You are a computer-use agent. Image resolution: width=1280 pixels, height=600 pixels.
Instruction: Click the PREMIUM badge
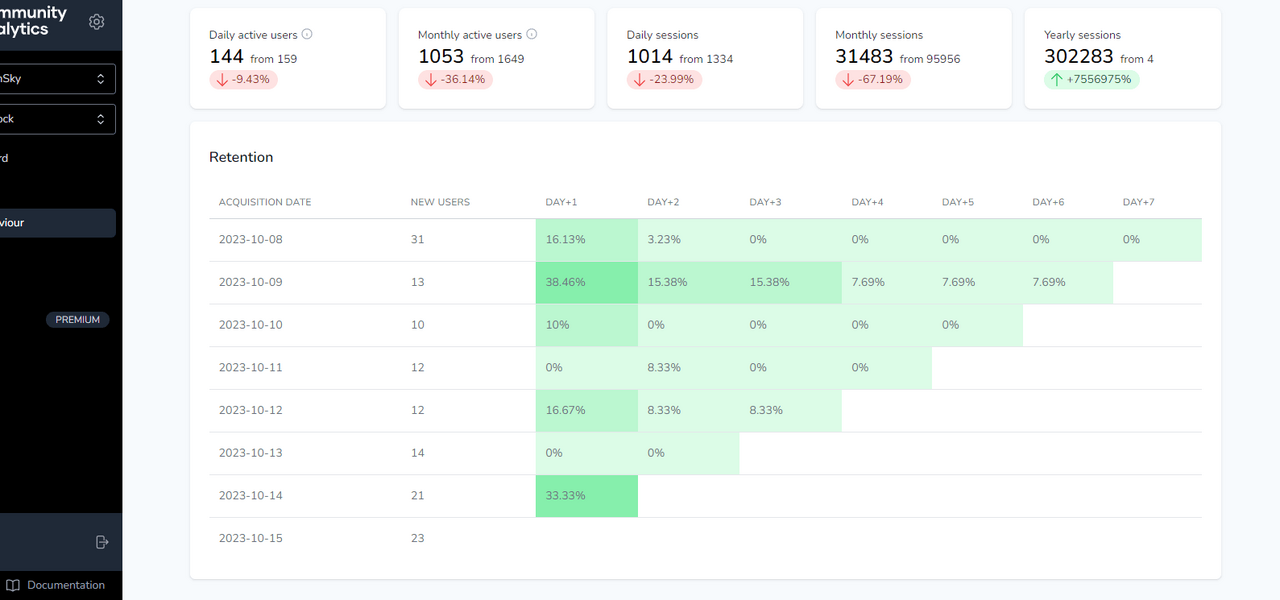77,319
